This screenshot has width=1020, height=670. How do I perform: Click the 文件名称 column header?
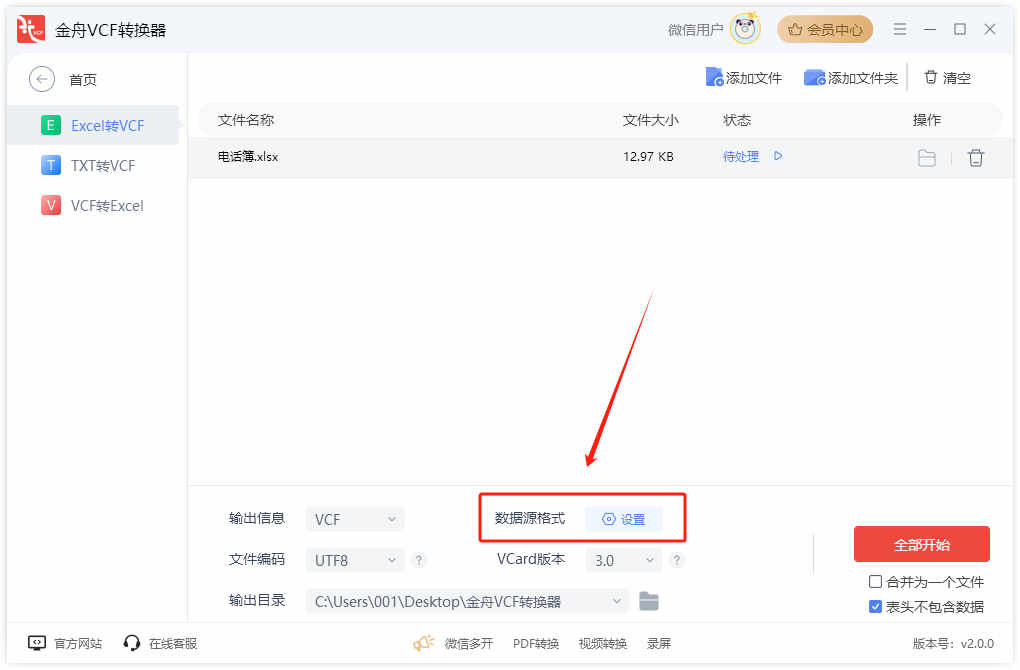tap(245, 120)
